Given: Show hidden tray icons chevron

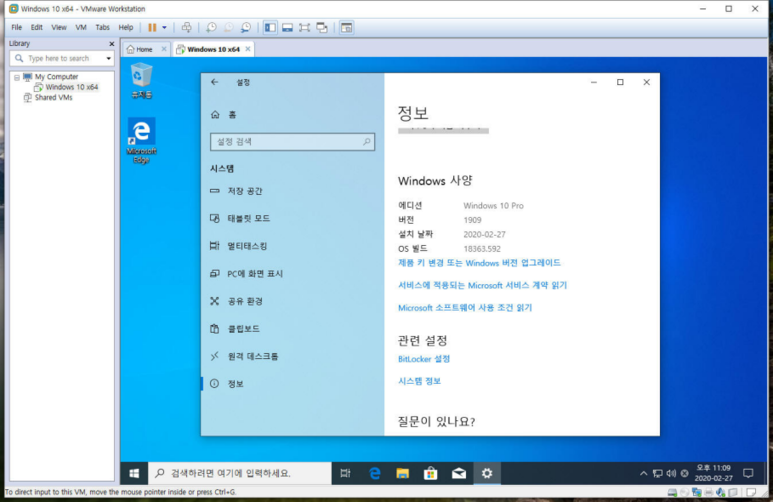Looking at the screenshot, I should pyautogui.click(x=643, y=473).
